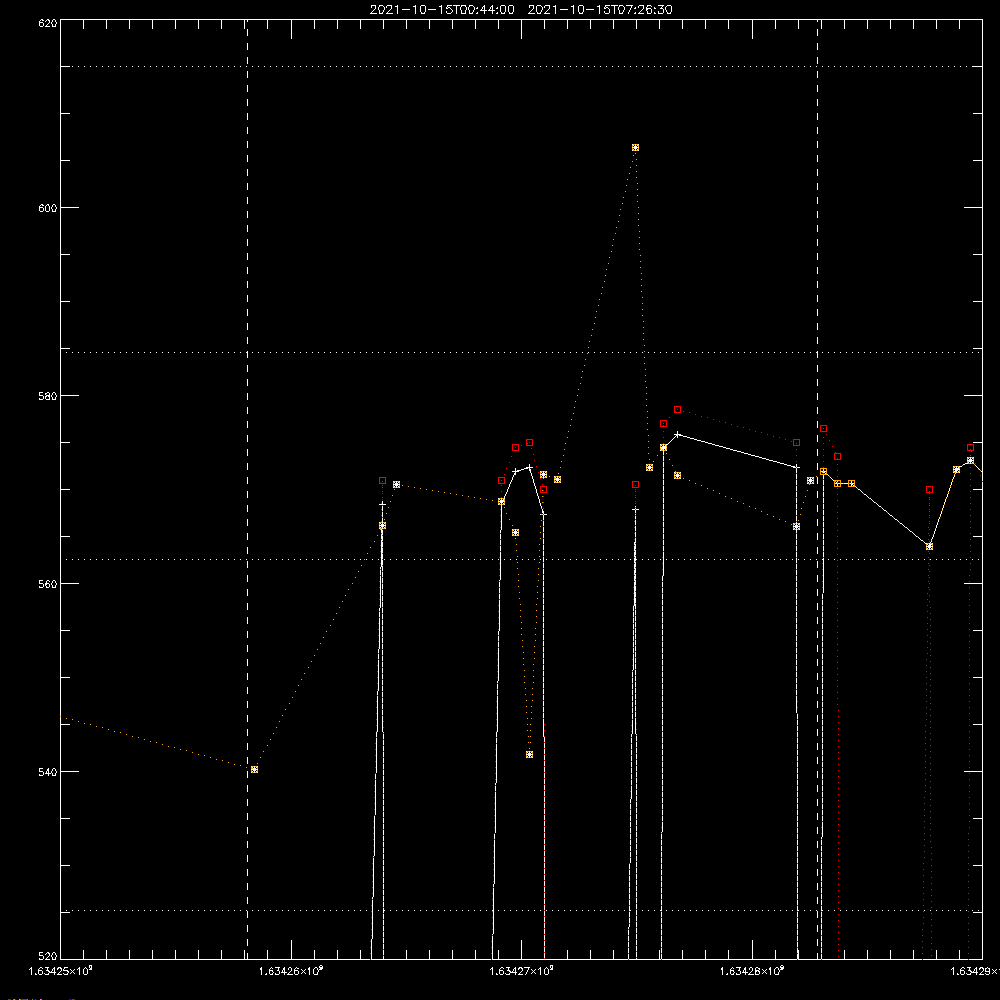Pick the orange dip marker near 542

(x=529, y=754)
